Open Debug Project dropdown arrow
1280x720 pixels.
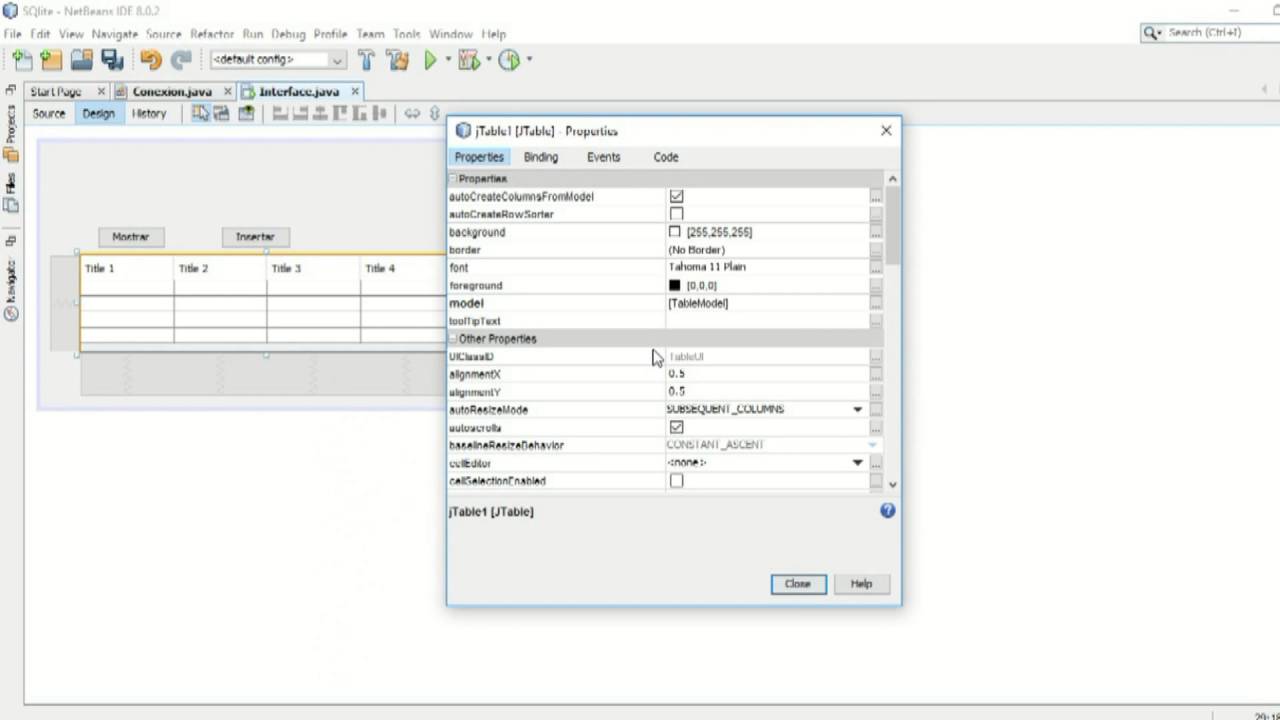click(488, 60)
